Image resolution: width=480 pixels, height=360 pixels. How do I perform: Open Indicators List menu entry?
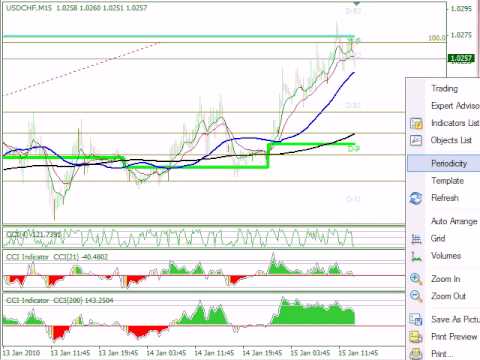click(x=455, y=123)
